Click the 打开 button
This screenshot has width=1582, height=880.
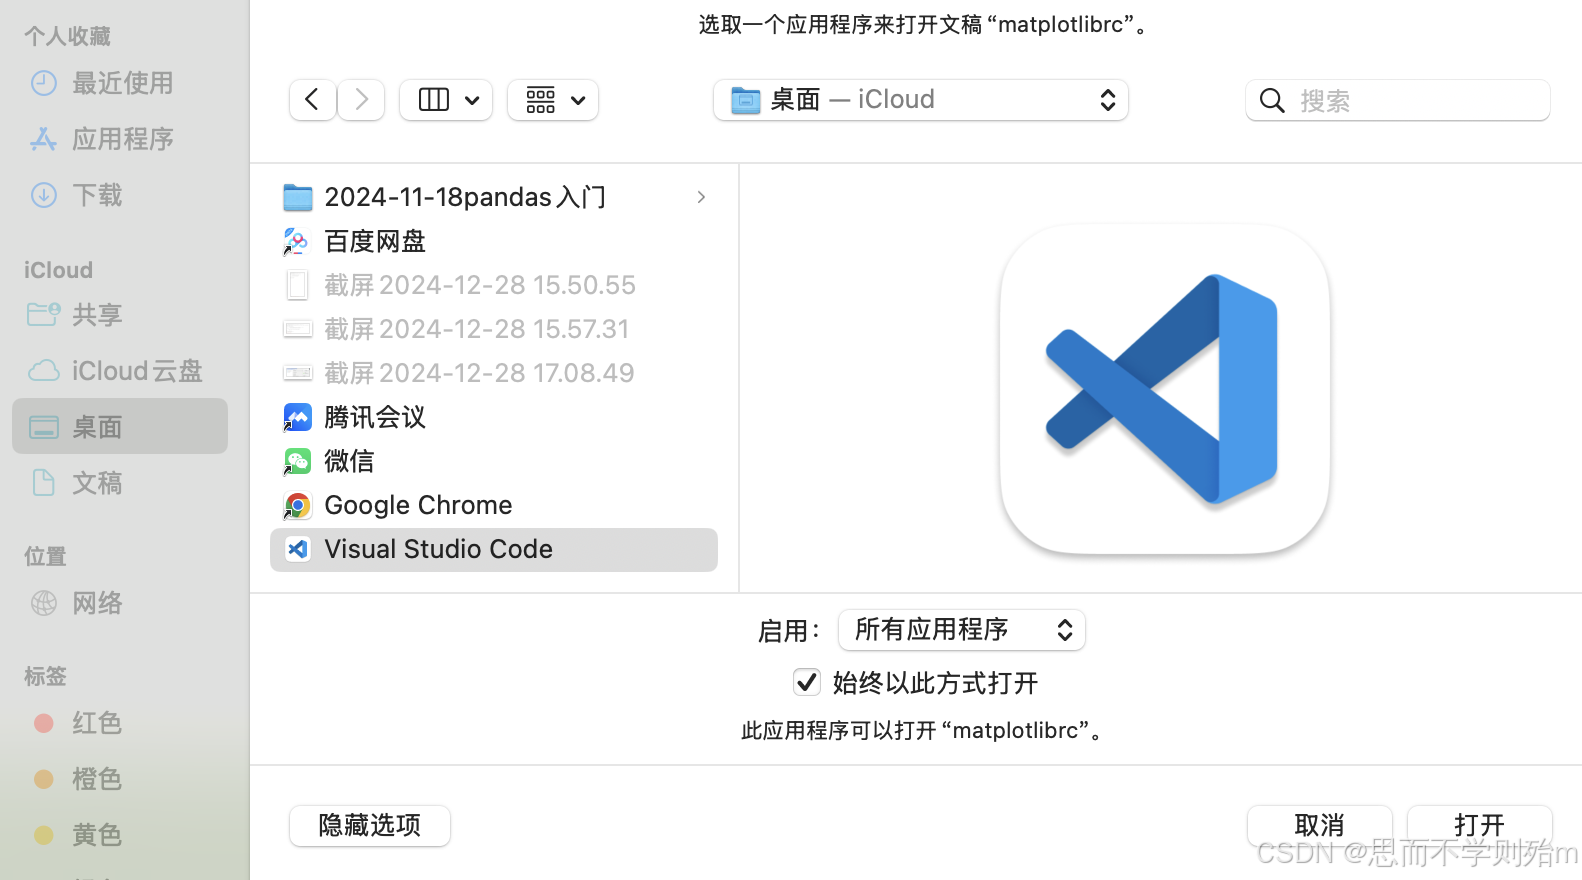[x=1480, y=826]
